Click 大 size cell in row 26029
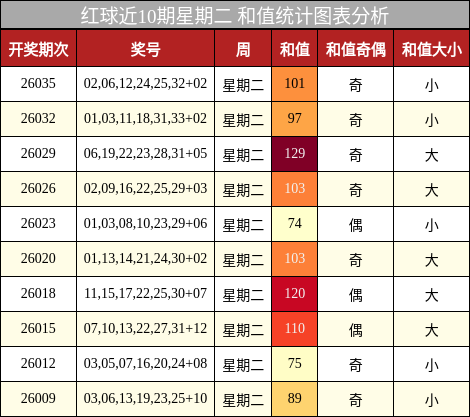 point(432,155)
